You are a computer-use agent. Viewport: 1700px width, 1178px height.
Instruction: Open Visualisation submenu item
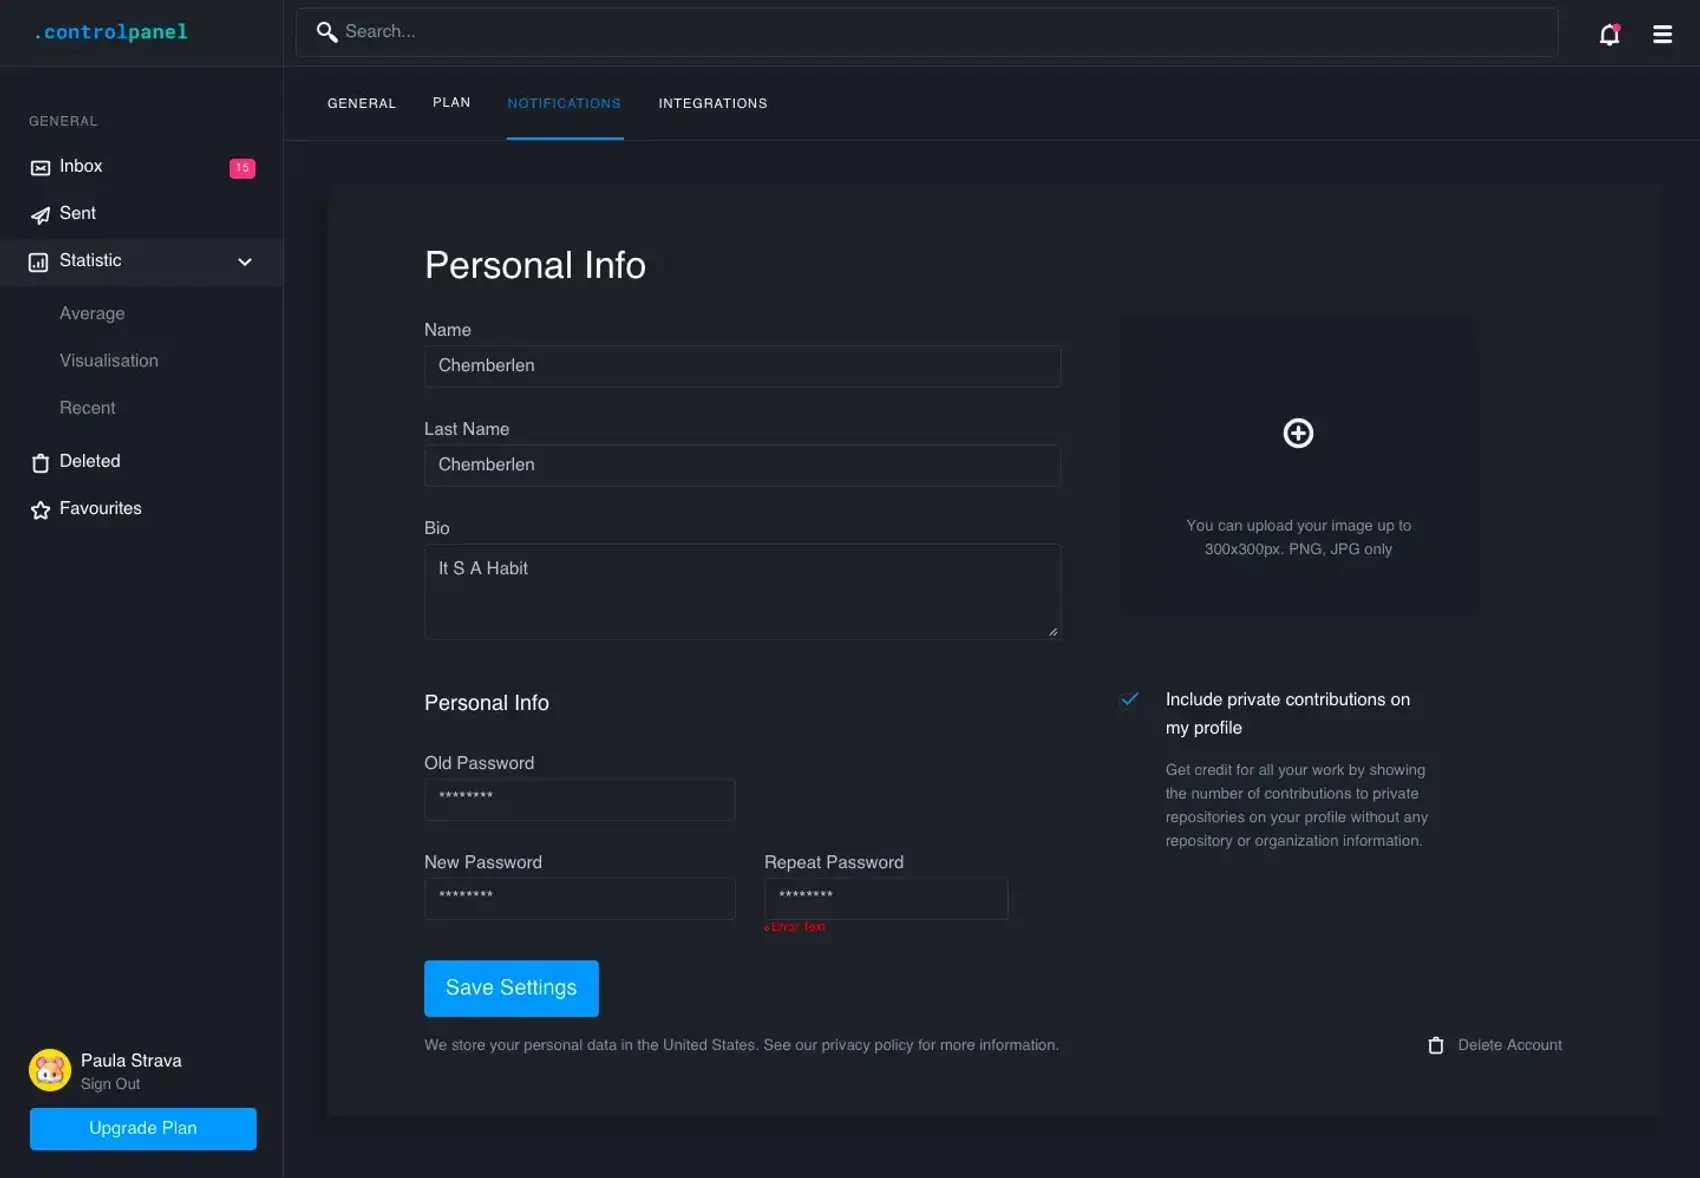108,360
